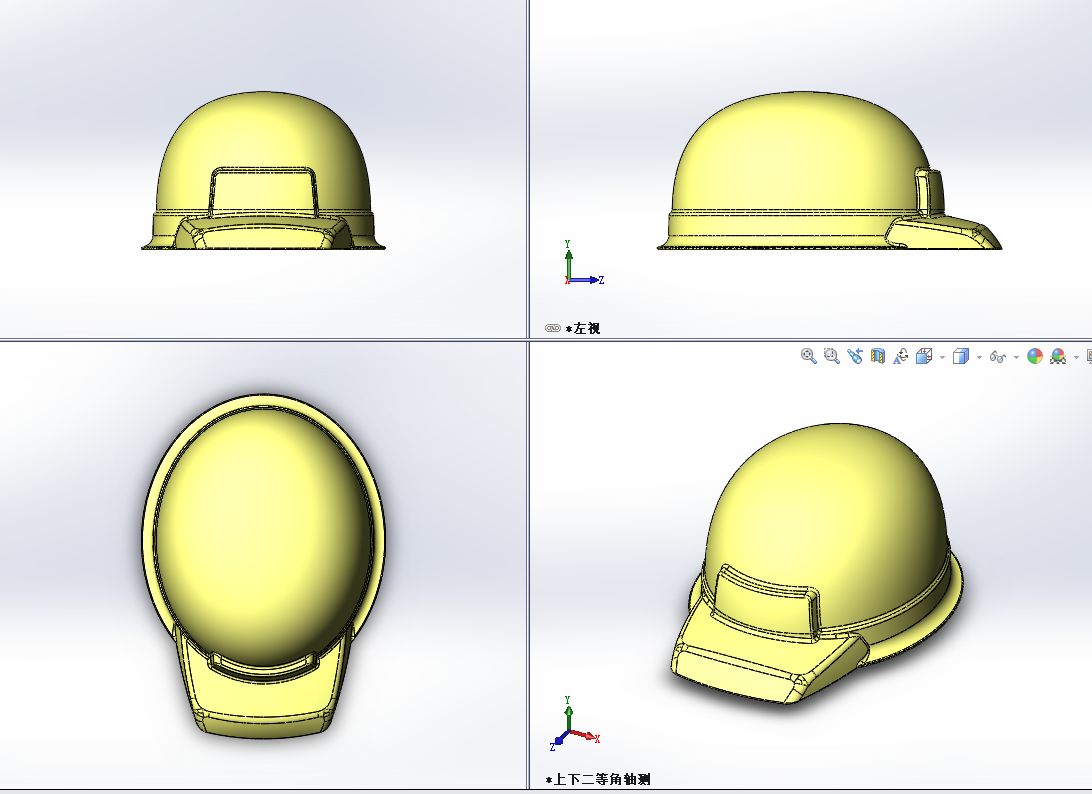Click the Hide/Show Items glasses icon
Screen dimensions: 1092x794
pyautogui.click(x=996, y=356)
